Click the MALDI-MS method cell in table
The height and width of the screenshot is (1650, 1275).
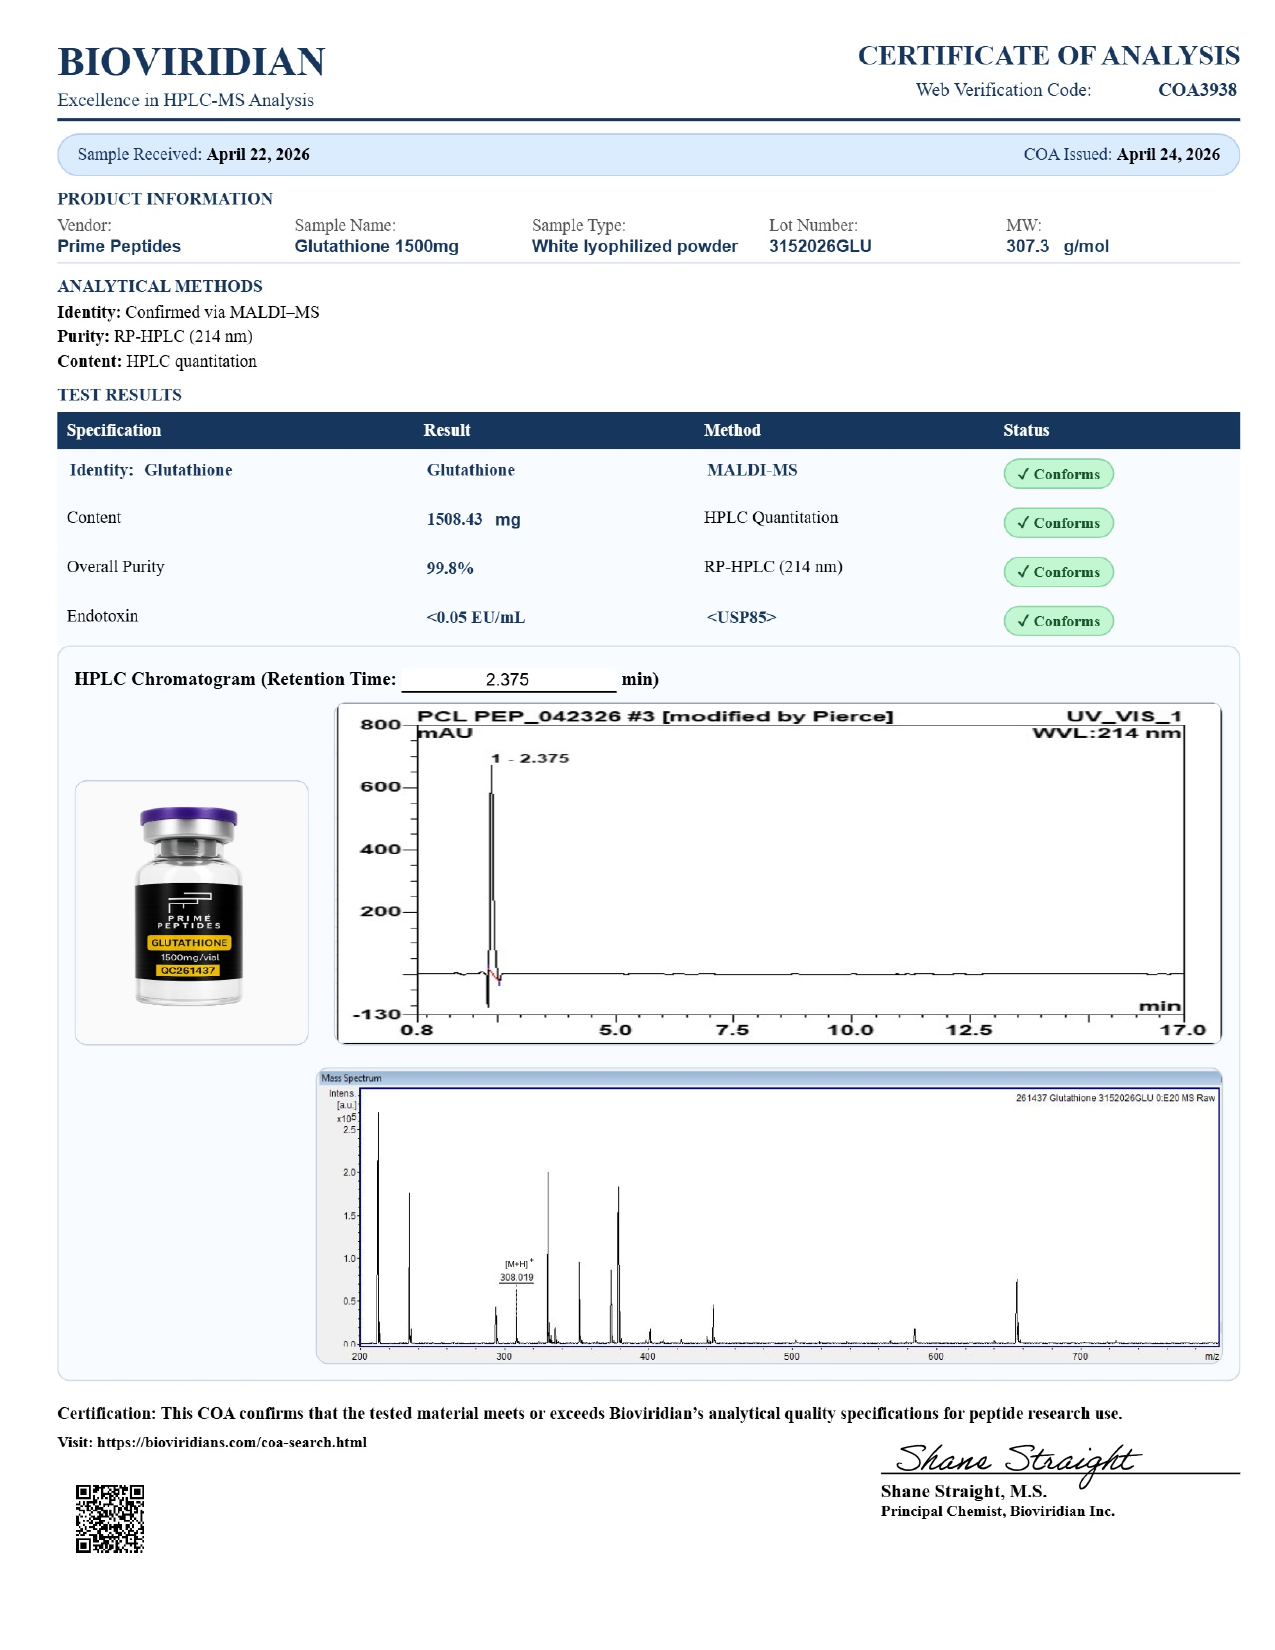pyautogui.click(x=752, y=471)
